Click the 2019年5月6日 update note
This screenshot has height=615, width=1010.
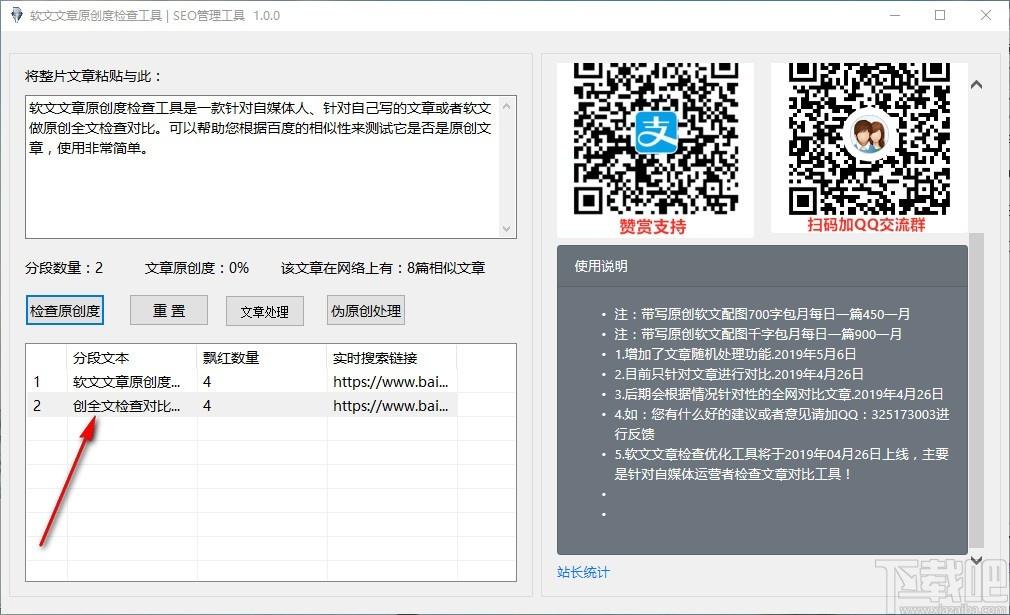point(735,354)
